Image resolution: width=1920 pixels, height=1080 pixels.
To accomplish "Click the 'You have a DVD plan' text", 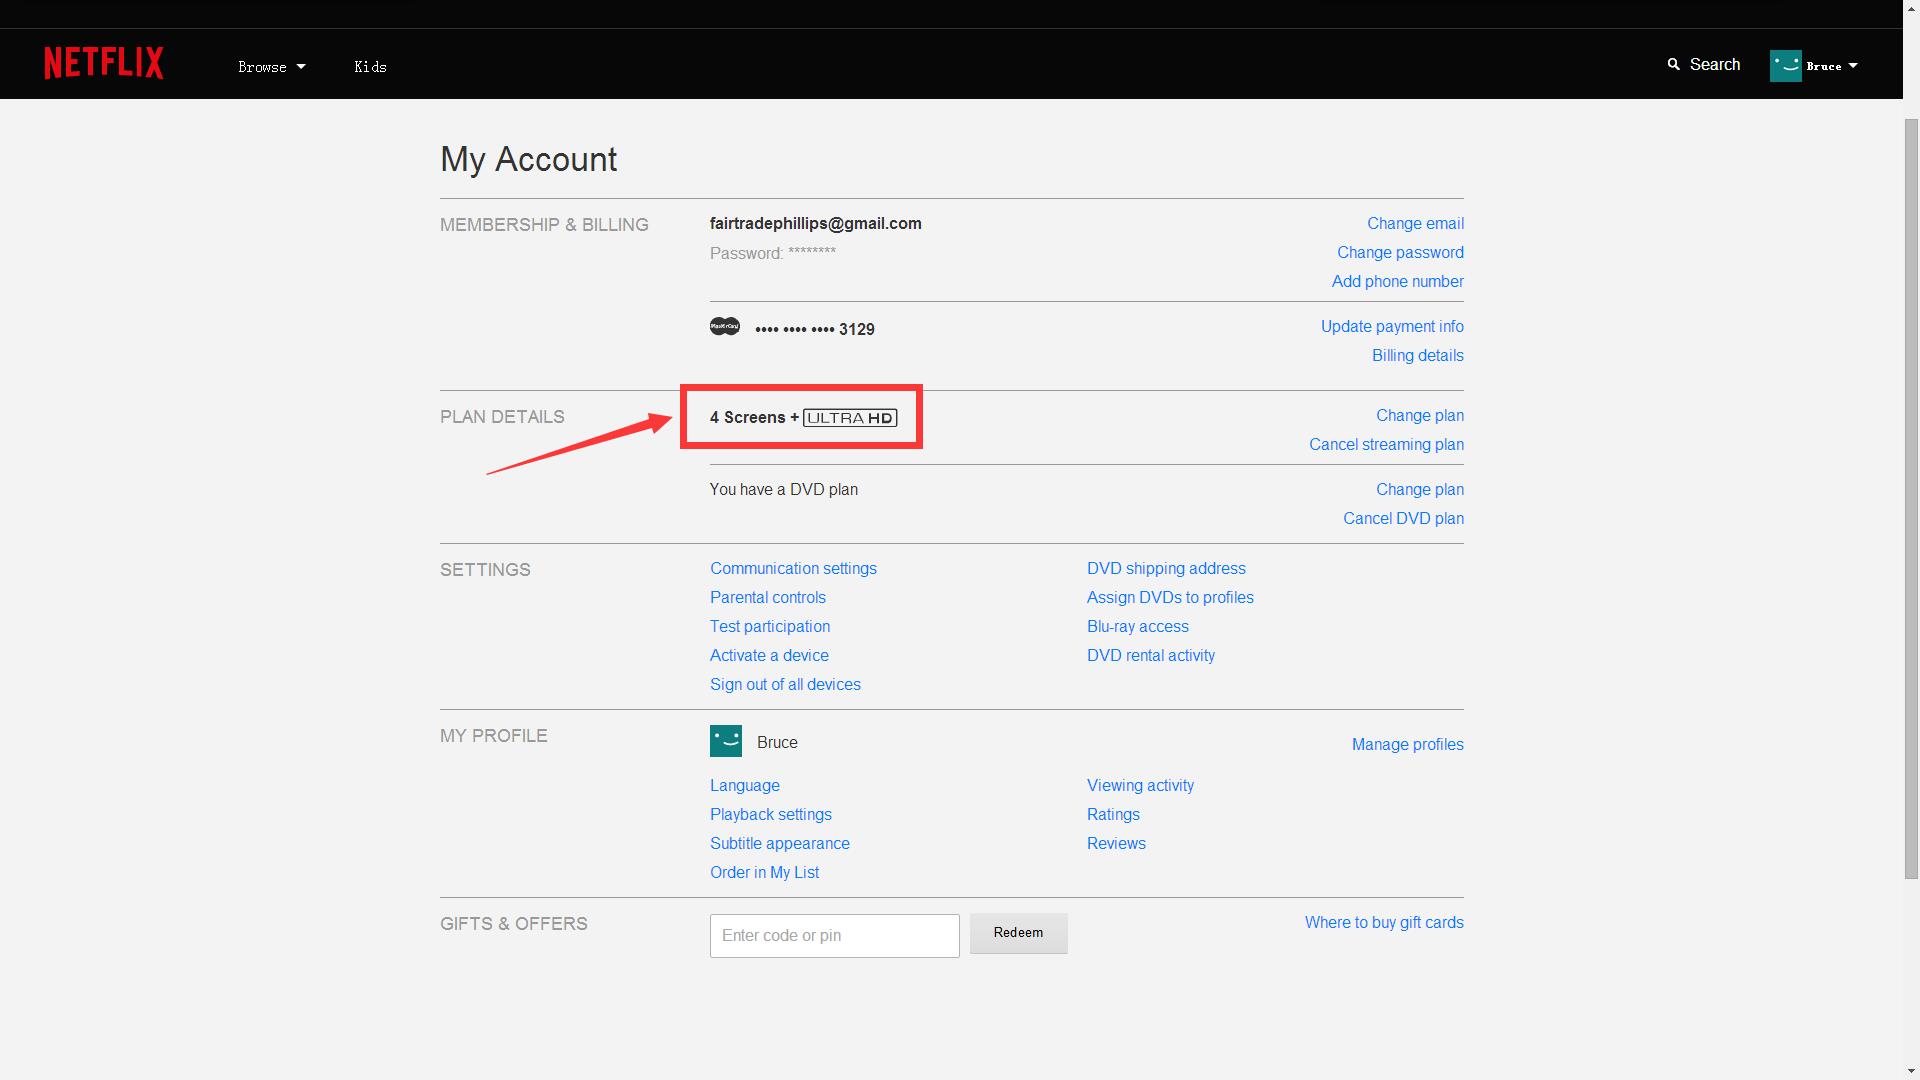I will click(x=784, y=489).
